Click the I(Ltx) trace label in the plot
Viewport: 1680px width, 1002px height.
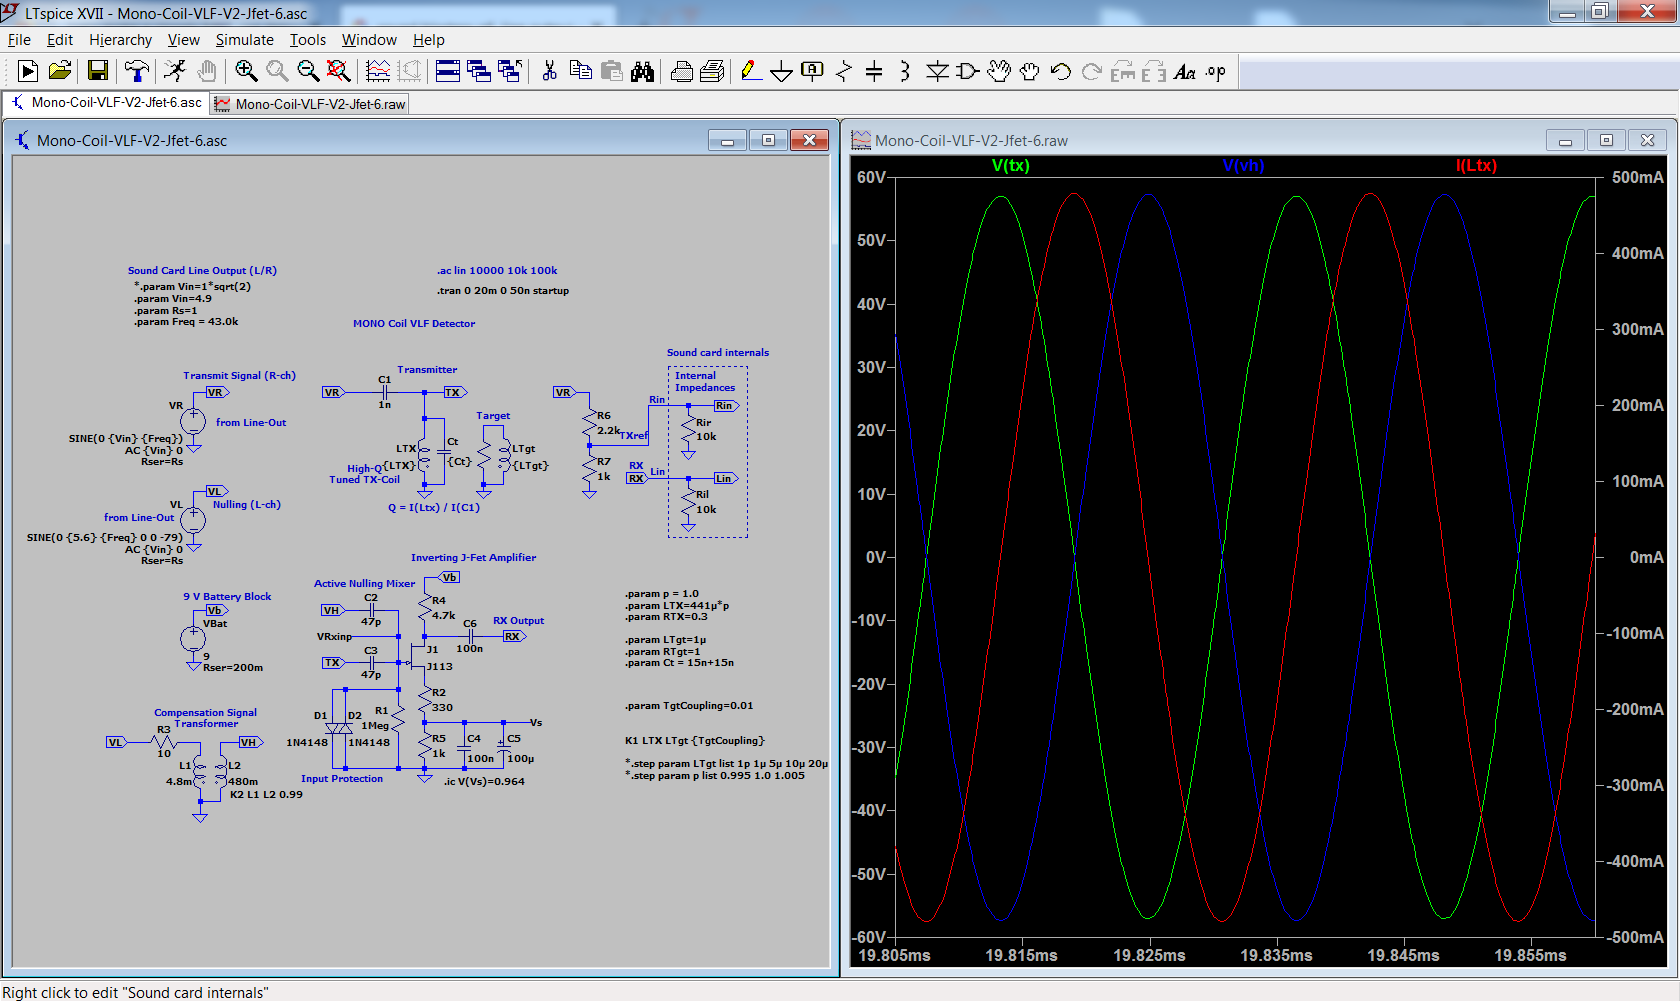1476,166
